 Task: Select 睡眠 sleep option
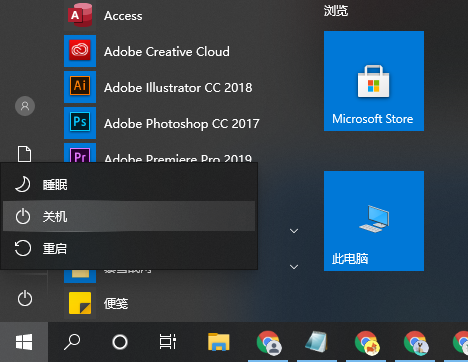(x=129, y=184)
